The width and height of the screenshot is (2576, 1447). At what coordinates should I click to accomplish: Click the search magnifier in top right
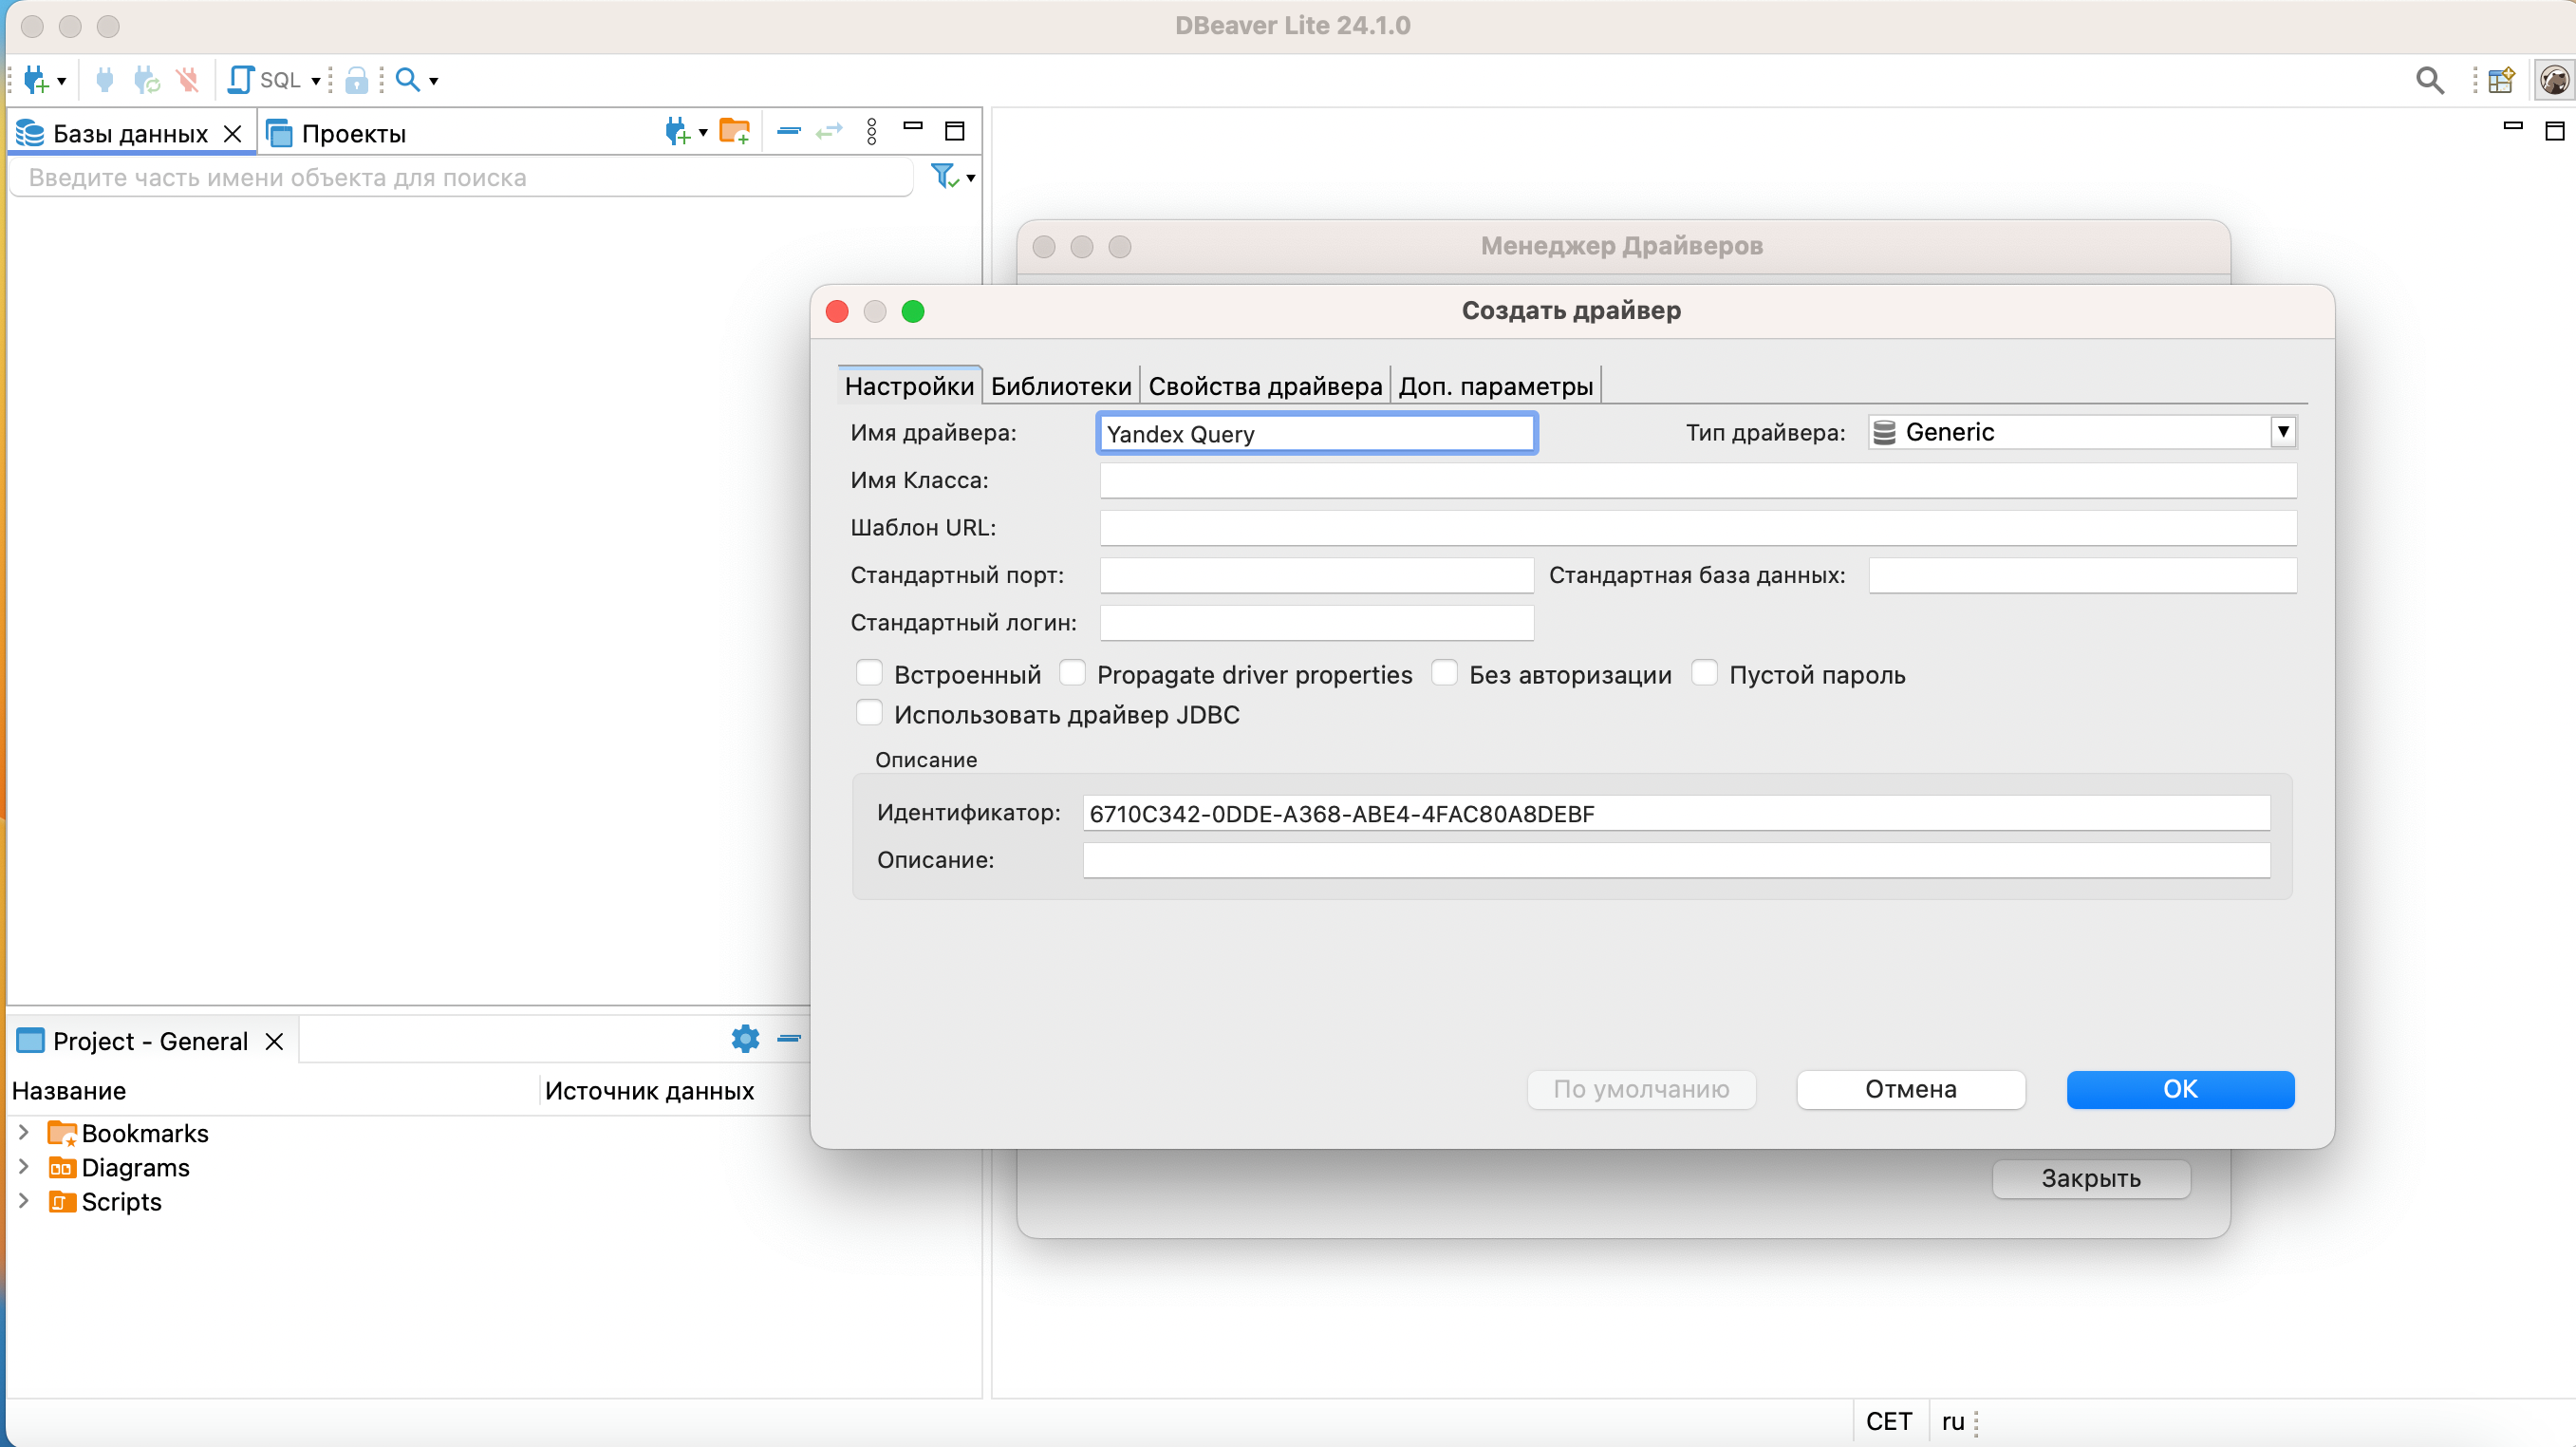[2429, 80]
